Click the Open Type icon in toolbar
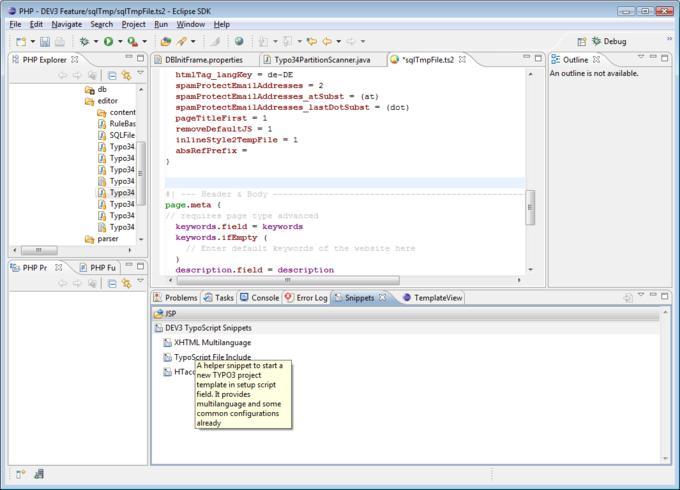Image resolution: width=680 pixels, height=490 pixels. tap(166, 42)
